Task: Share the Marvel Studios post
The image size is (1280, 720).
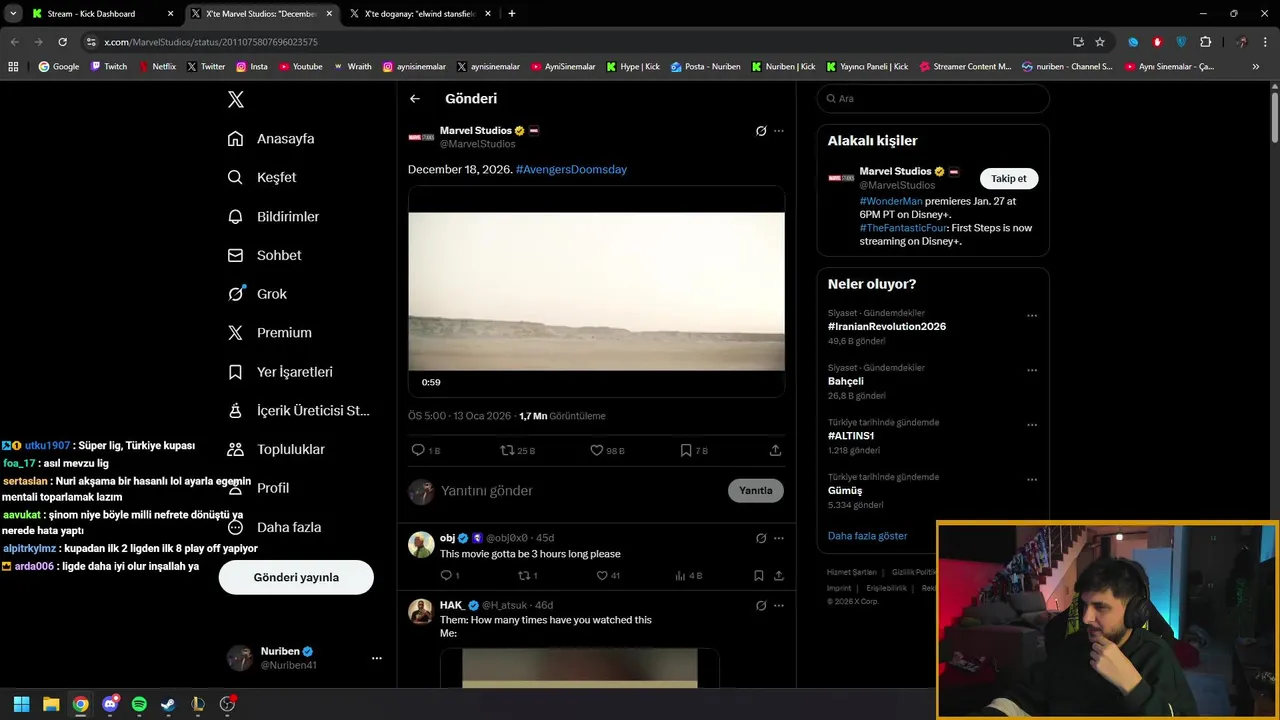Action: click(775, 450)
